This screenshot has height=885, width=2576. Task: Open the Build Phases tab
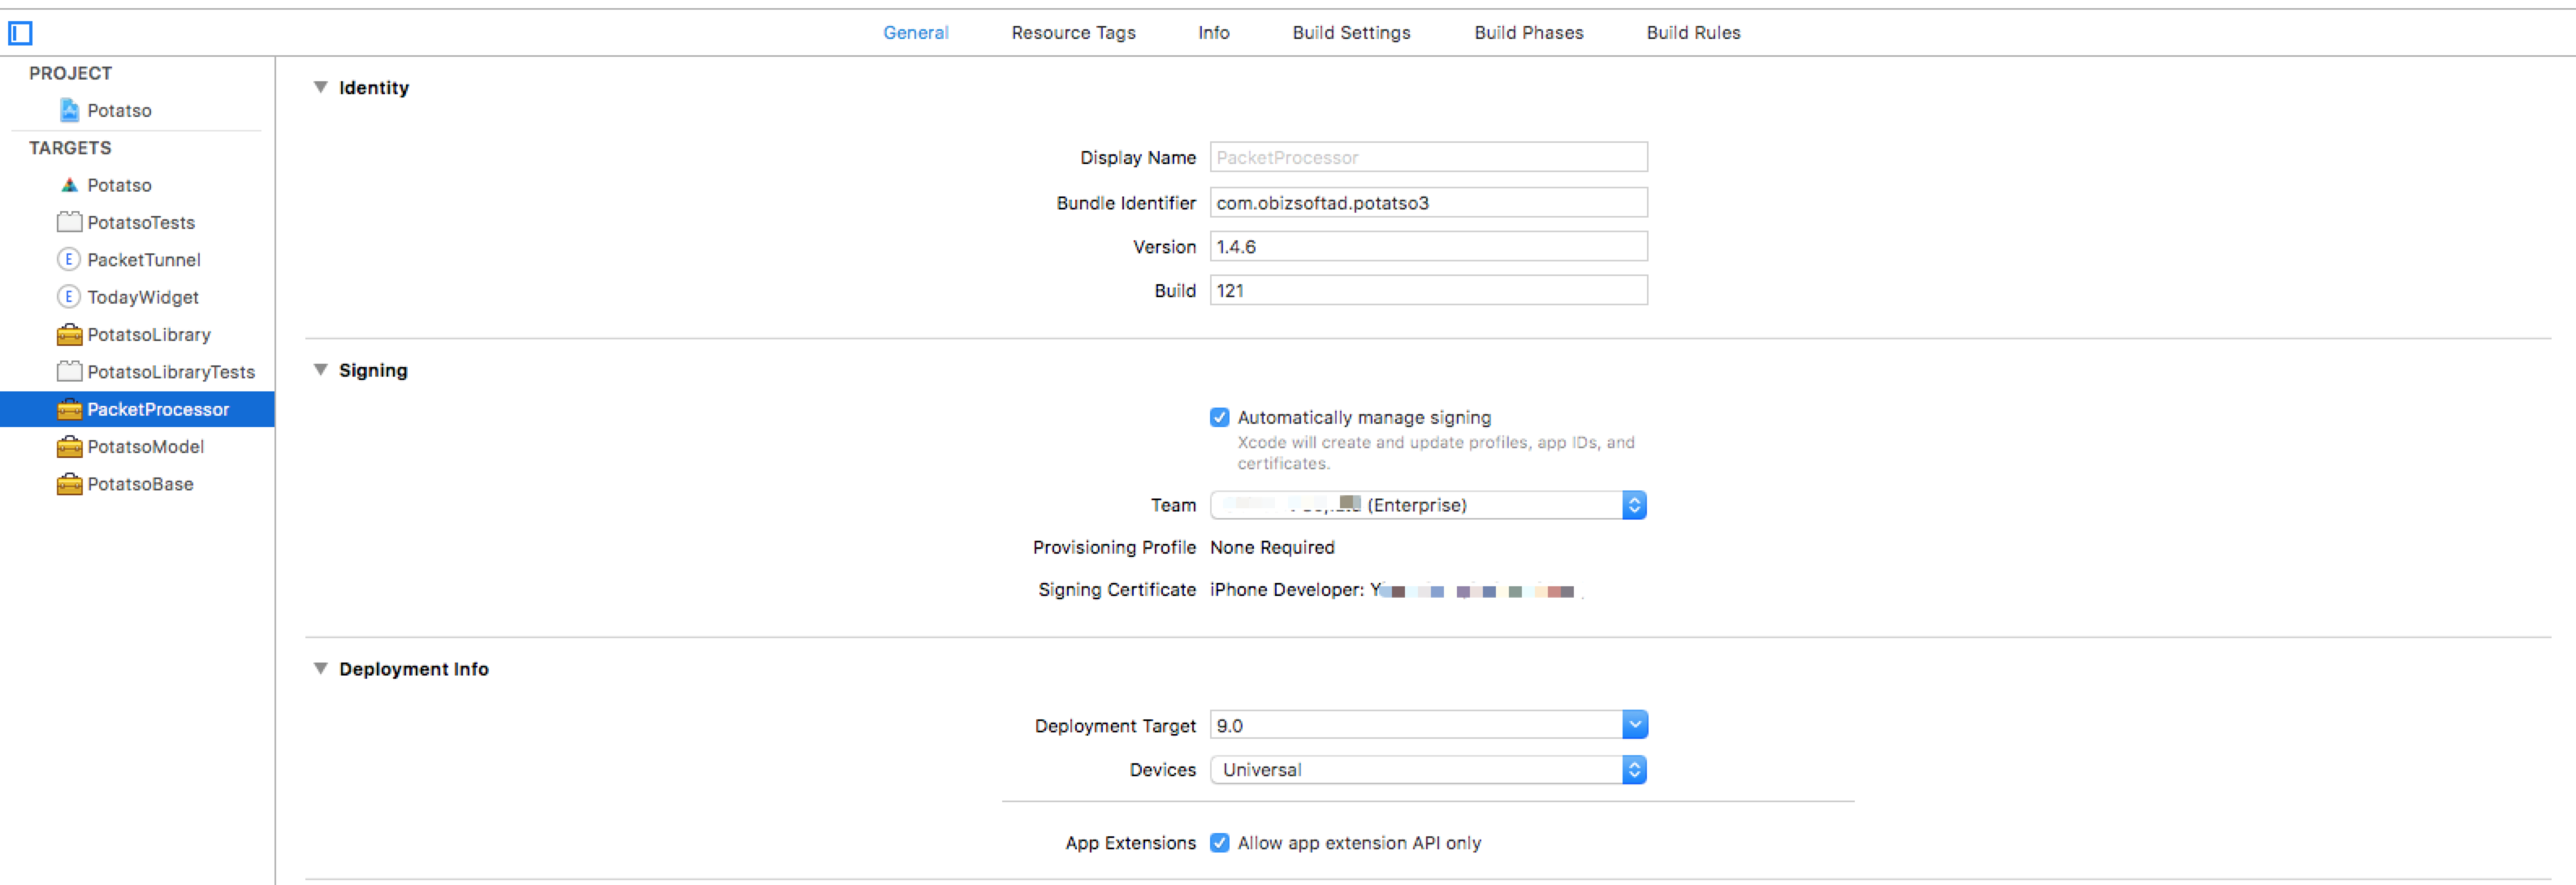tap(1528, 33)
